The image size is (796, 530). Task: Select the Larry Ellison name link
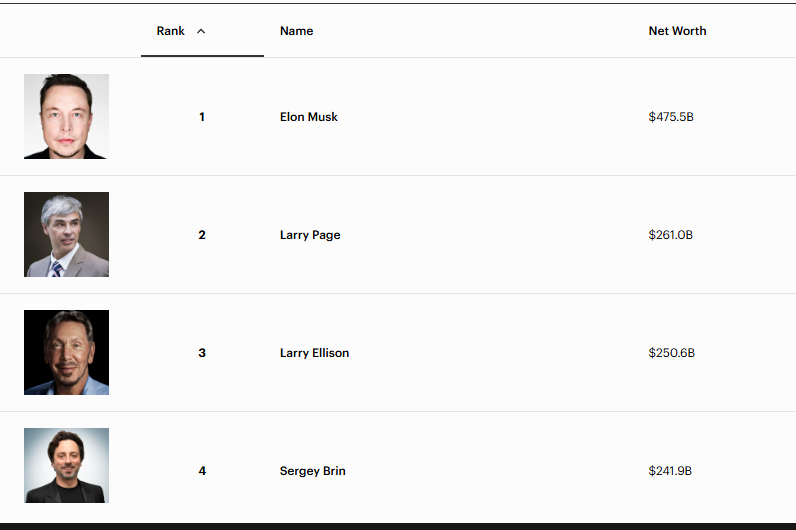(x=314, y=353)
